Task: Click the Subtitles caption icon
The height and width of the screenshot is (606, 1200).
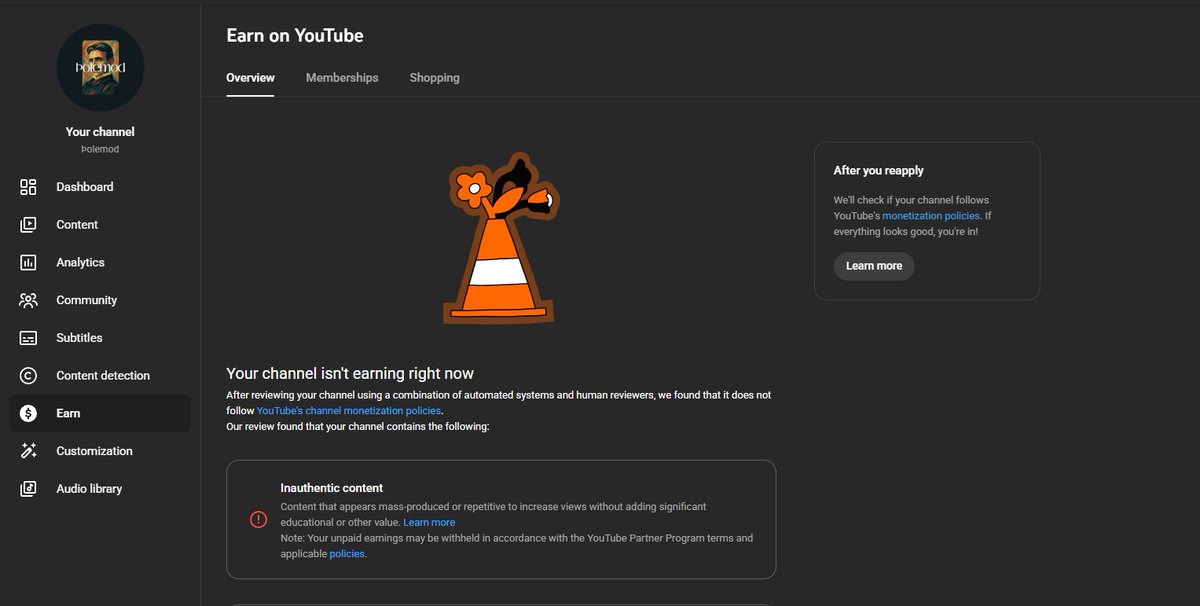Action: click(28, 338)
